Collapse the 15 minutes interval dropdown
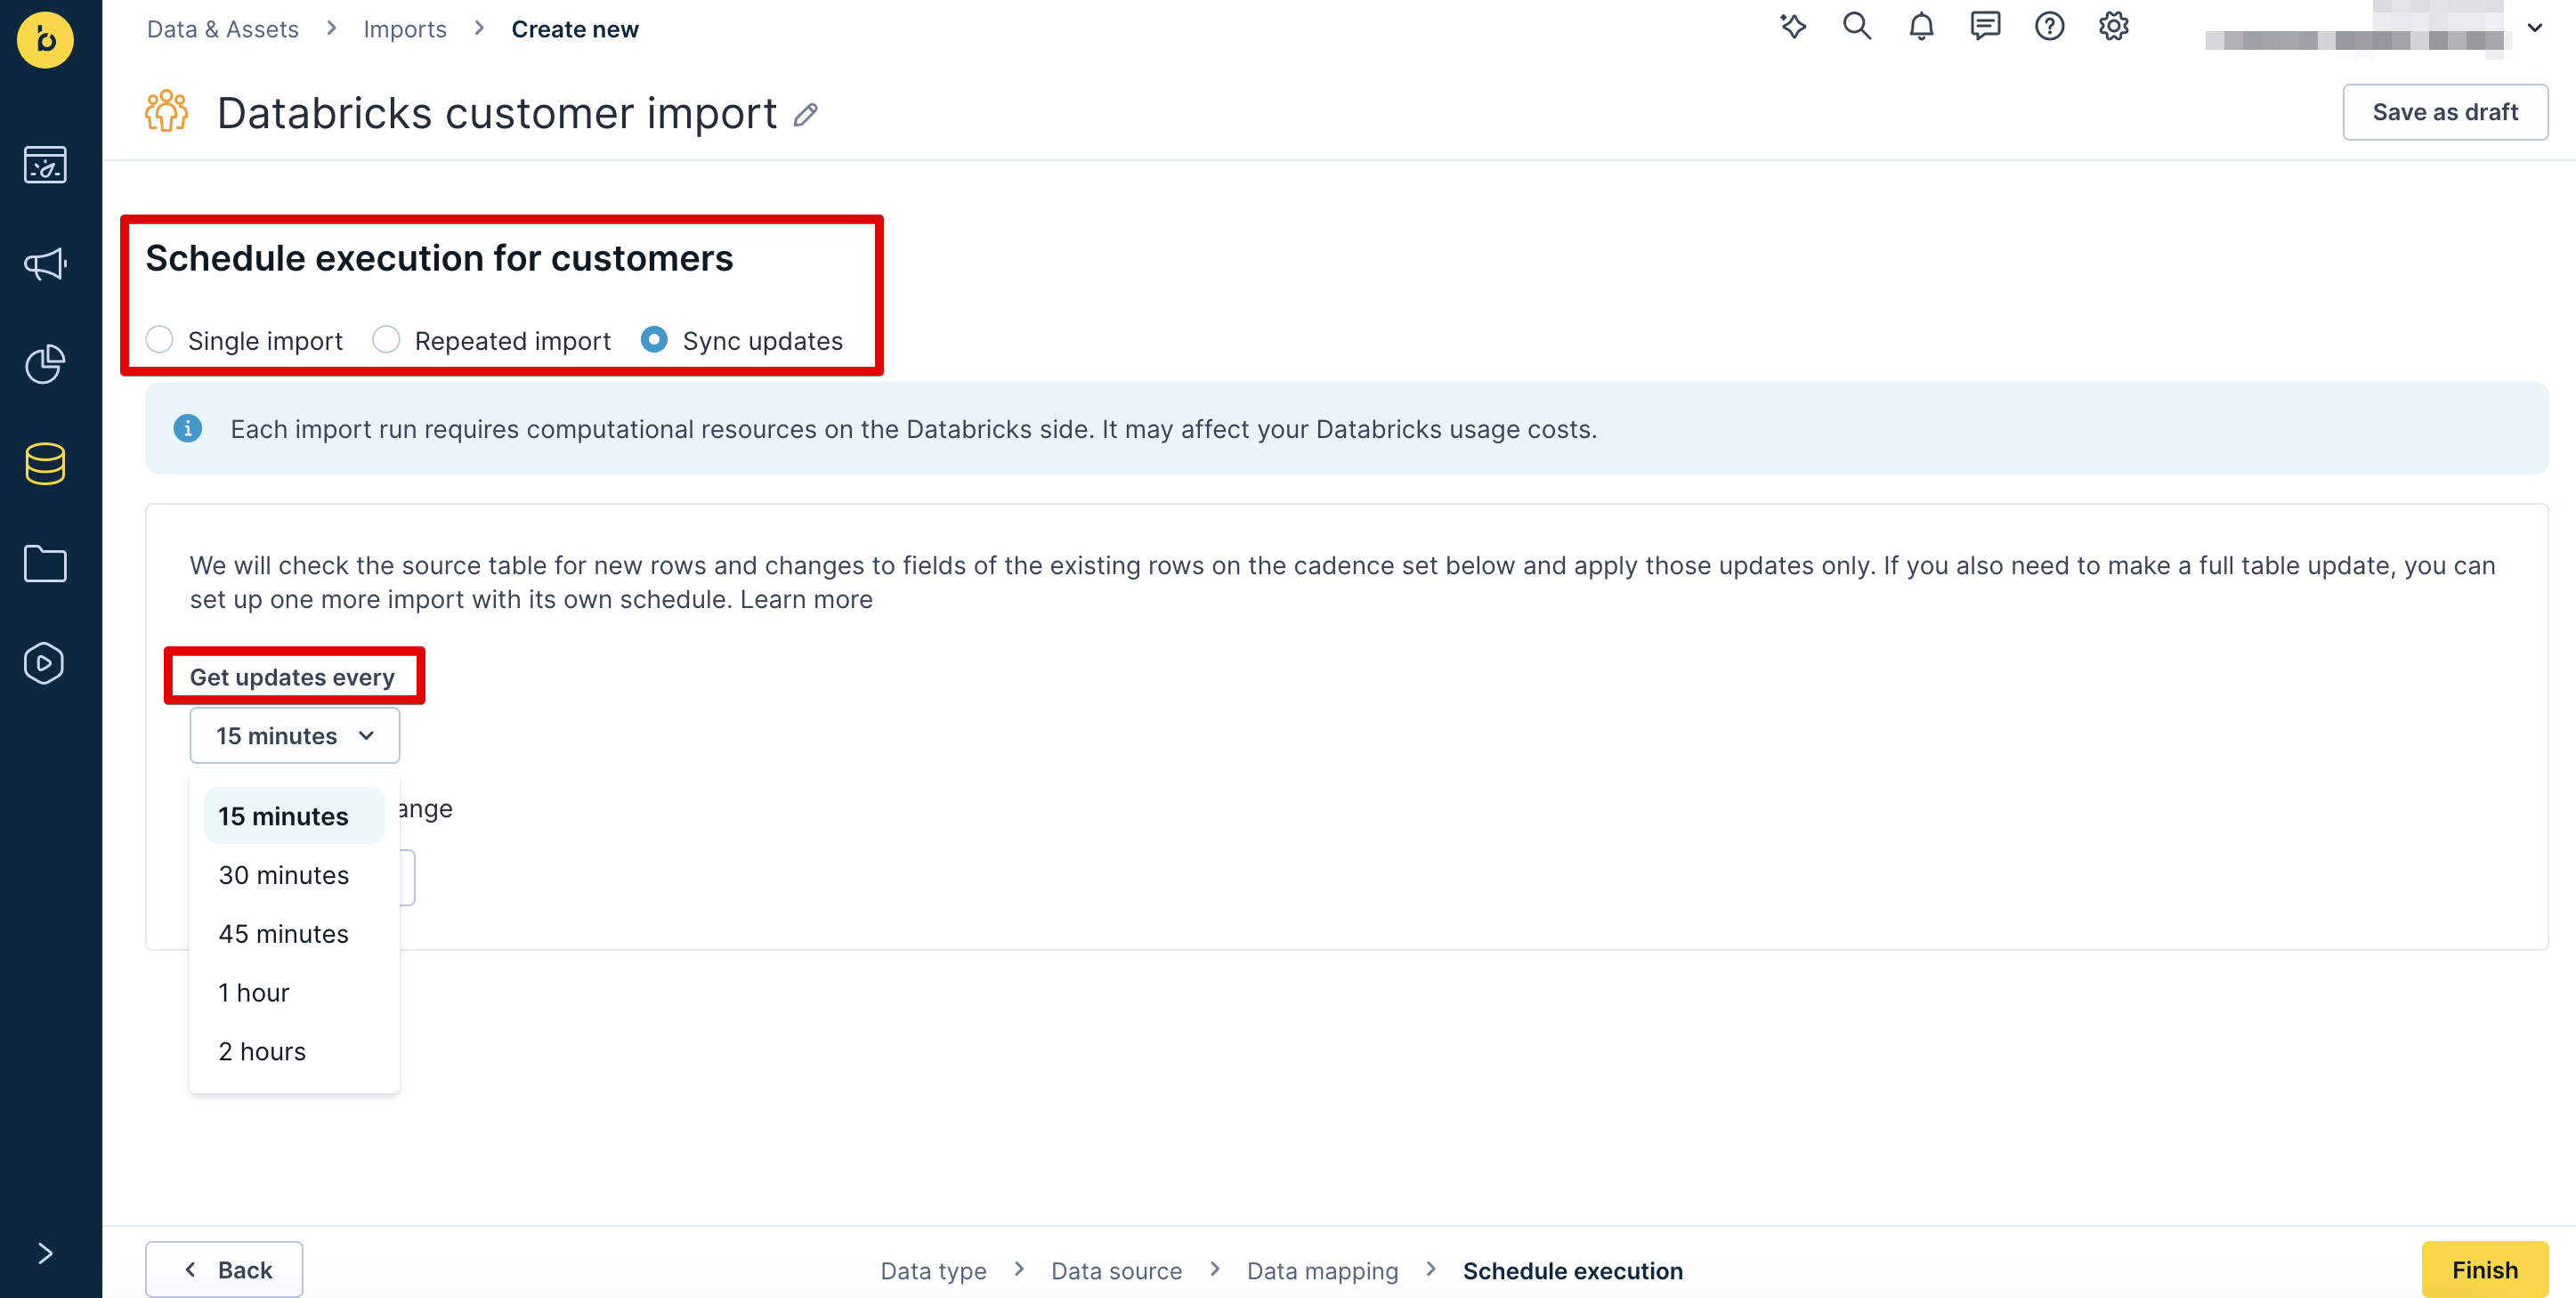2576x1298 pixels. point(295,736)
